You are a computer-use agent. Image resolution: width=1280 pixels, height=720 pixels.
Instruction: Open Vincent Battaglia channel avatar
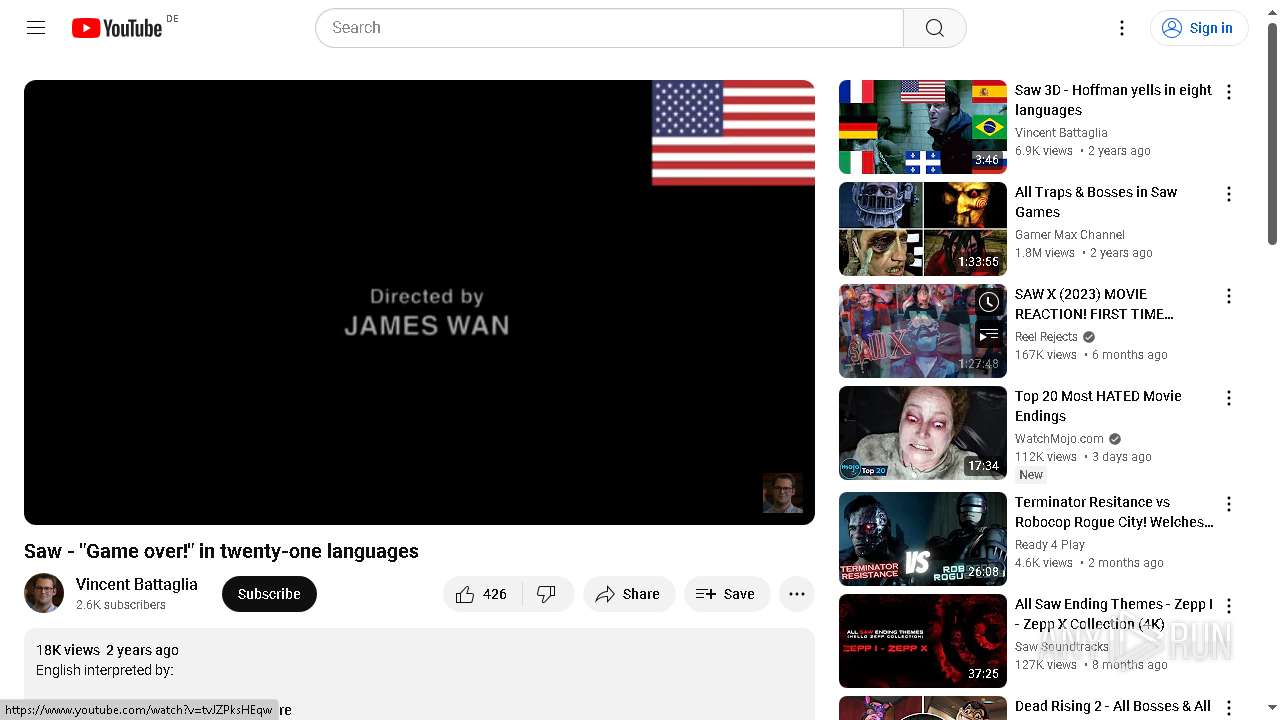coord(44,594)
